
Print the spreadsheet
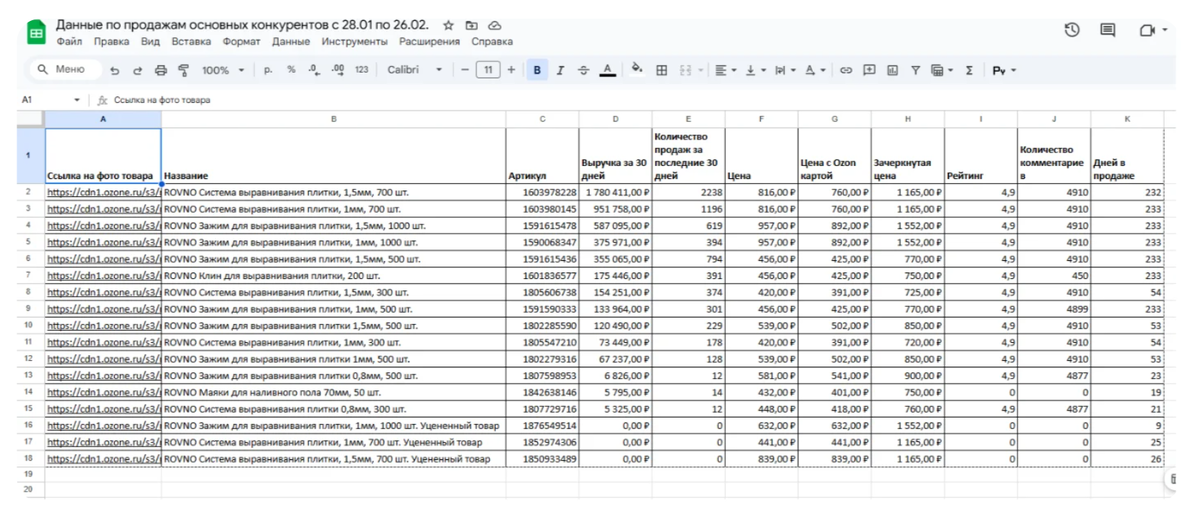[x=161, y=71]
